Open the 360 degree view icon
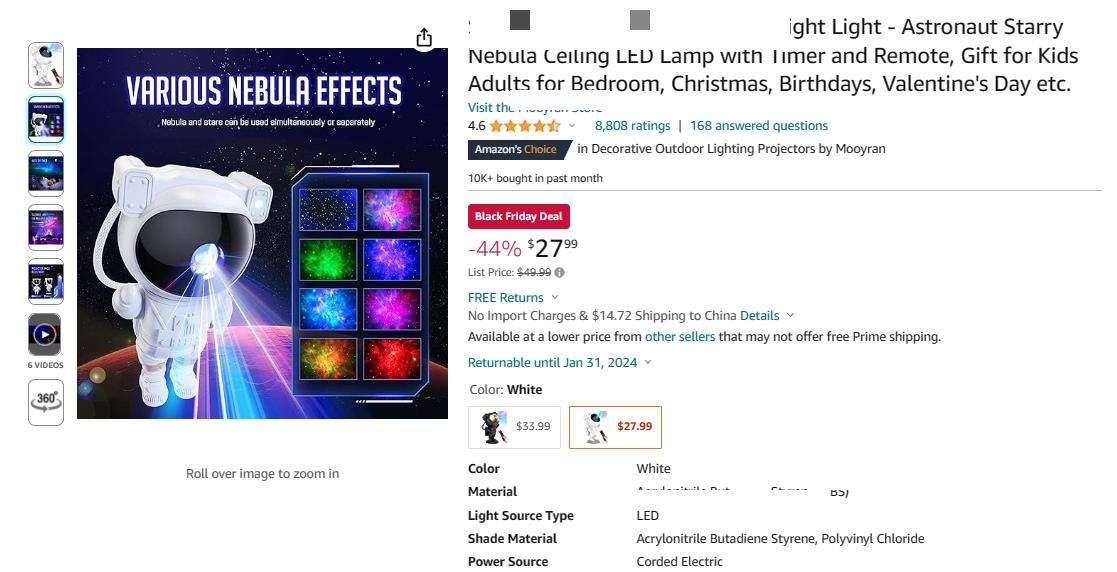1117x572 pixels. (46, 402)
